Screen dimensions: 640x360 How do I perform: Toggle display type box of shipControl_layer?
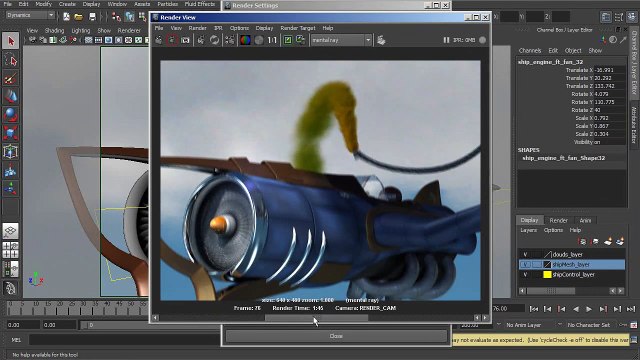click(x=537, y=275)
